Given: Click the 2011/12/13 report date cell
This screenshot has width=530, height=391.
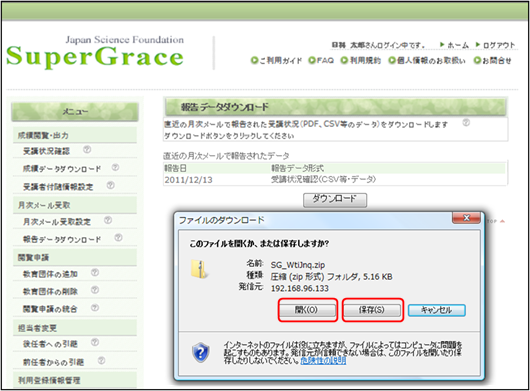Looking at the screenshot, I should point(189,180).
